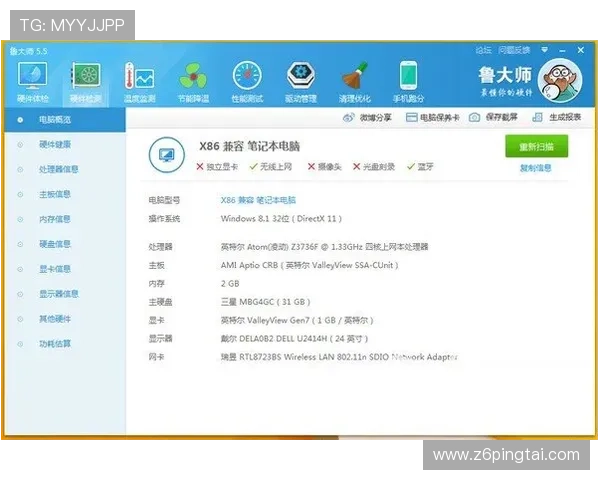600x480 pixels.
Task: Click the 清理优化 broom icon
Action: [355, 78]
